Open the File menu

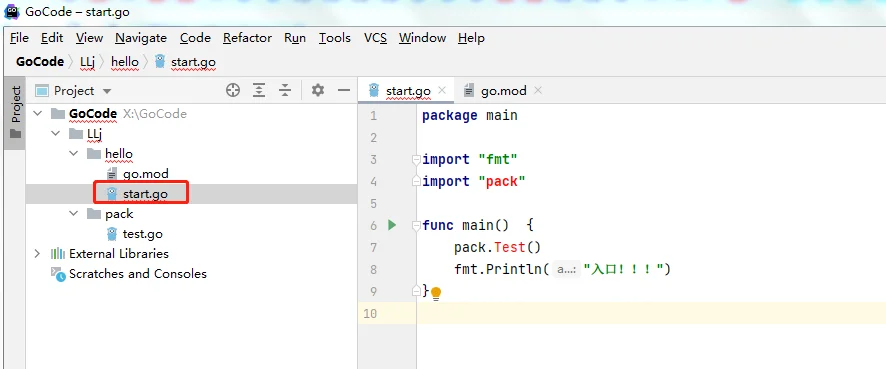point(19,38)
